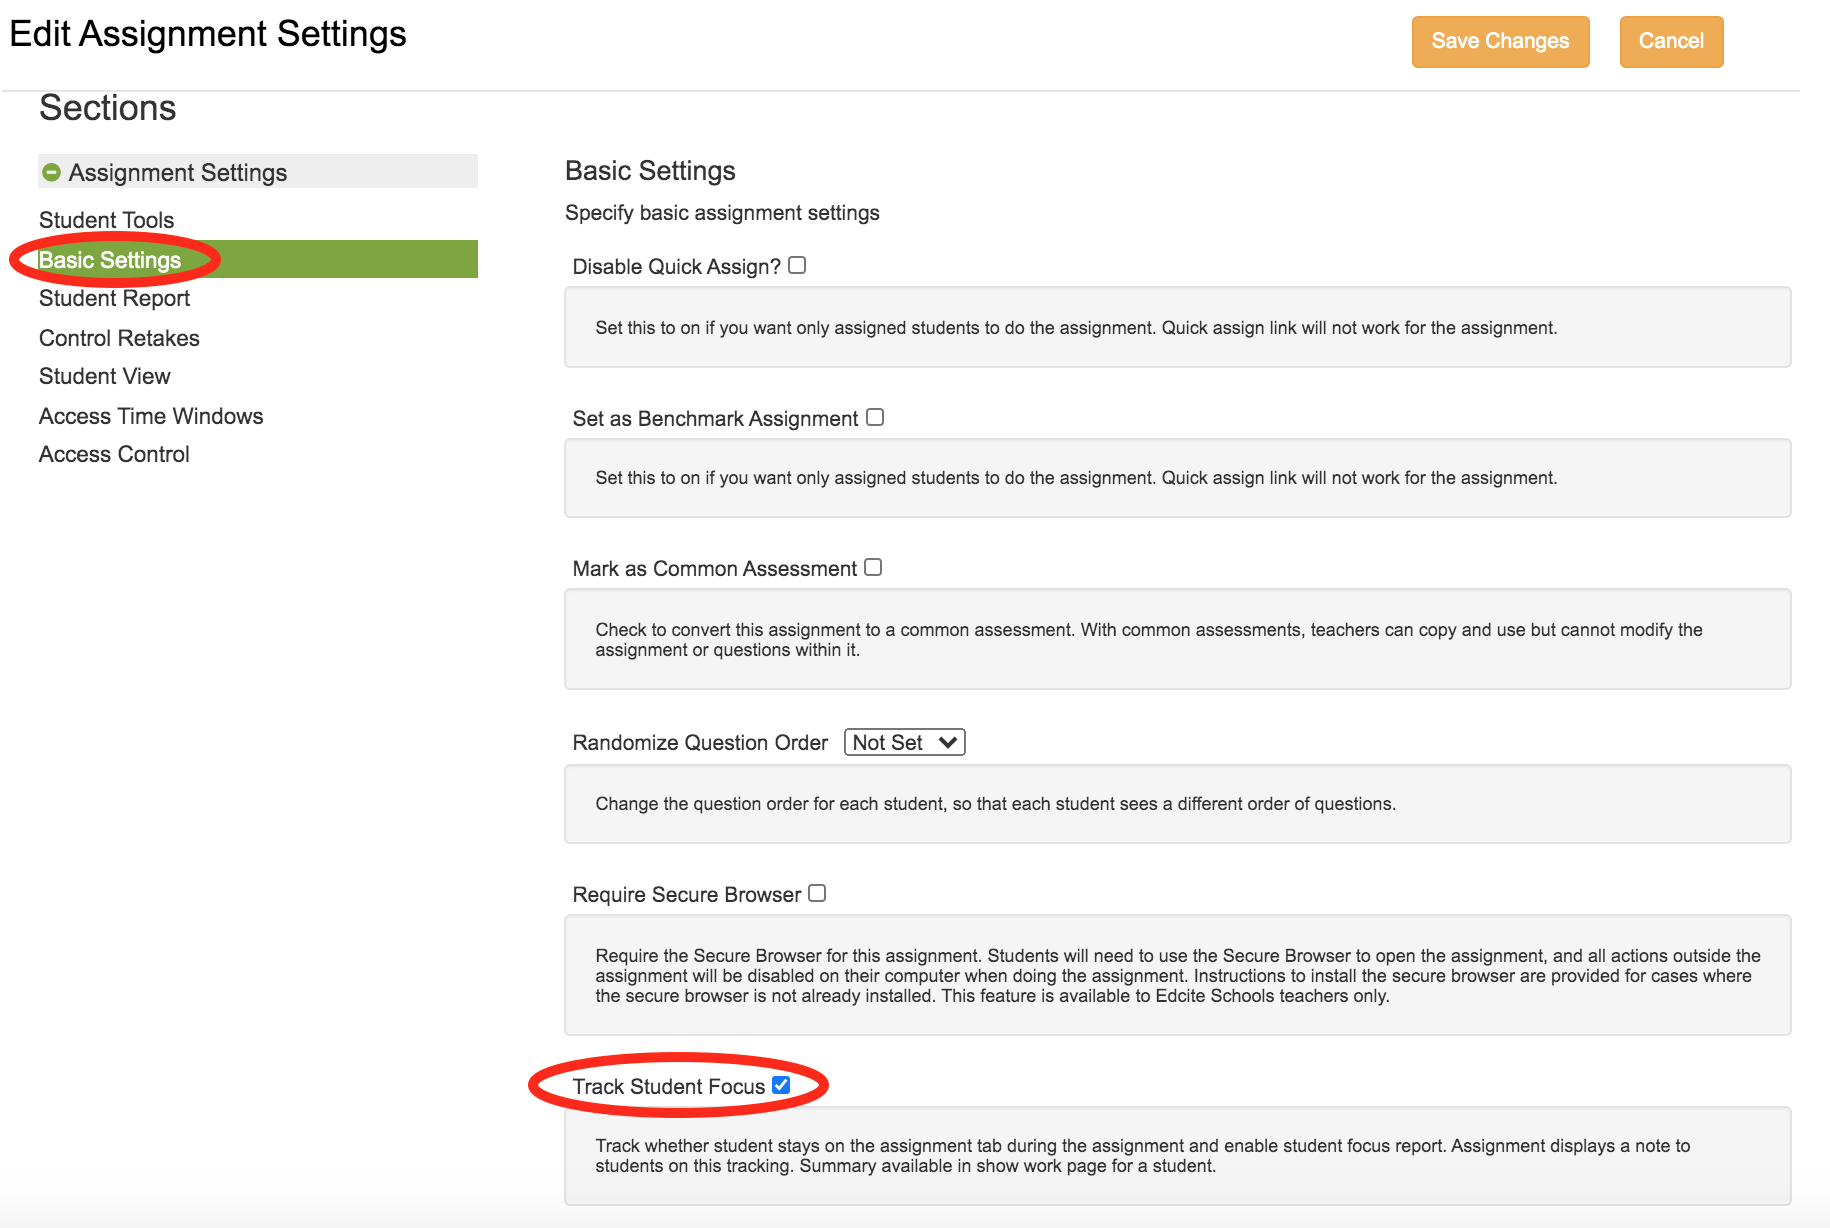Click the Randomize Question Order label
This screenshot has width=1830, height=1228.
click(x=700, y=742)
